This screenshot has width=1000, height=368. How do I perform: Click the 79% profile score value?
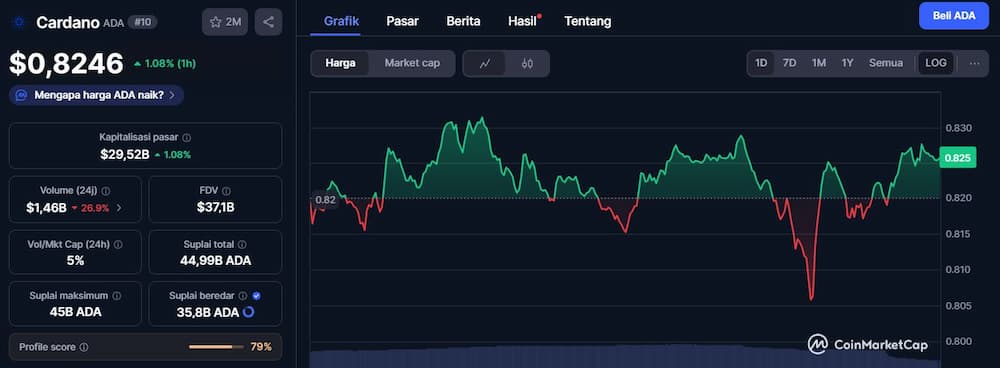[x=261, y=348]
